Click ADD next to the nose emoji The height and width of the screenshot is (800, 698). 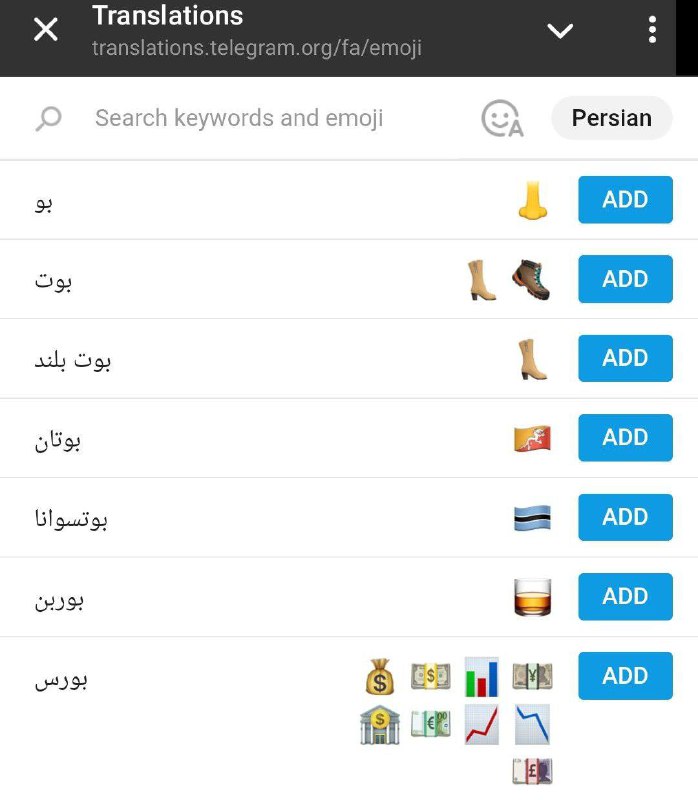[625, 199]
